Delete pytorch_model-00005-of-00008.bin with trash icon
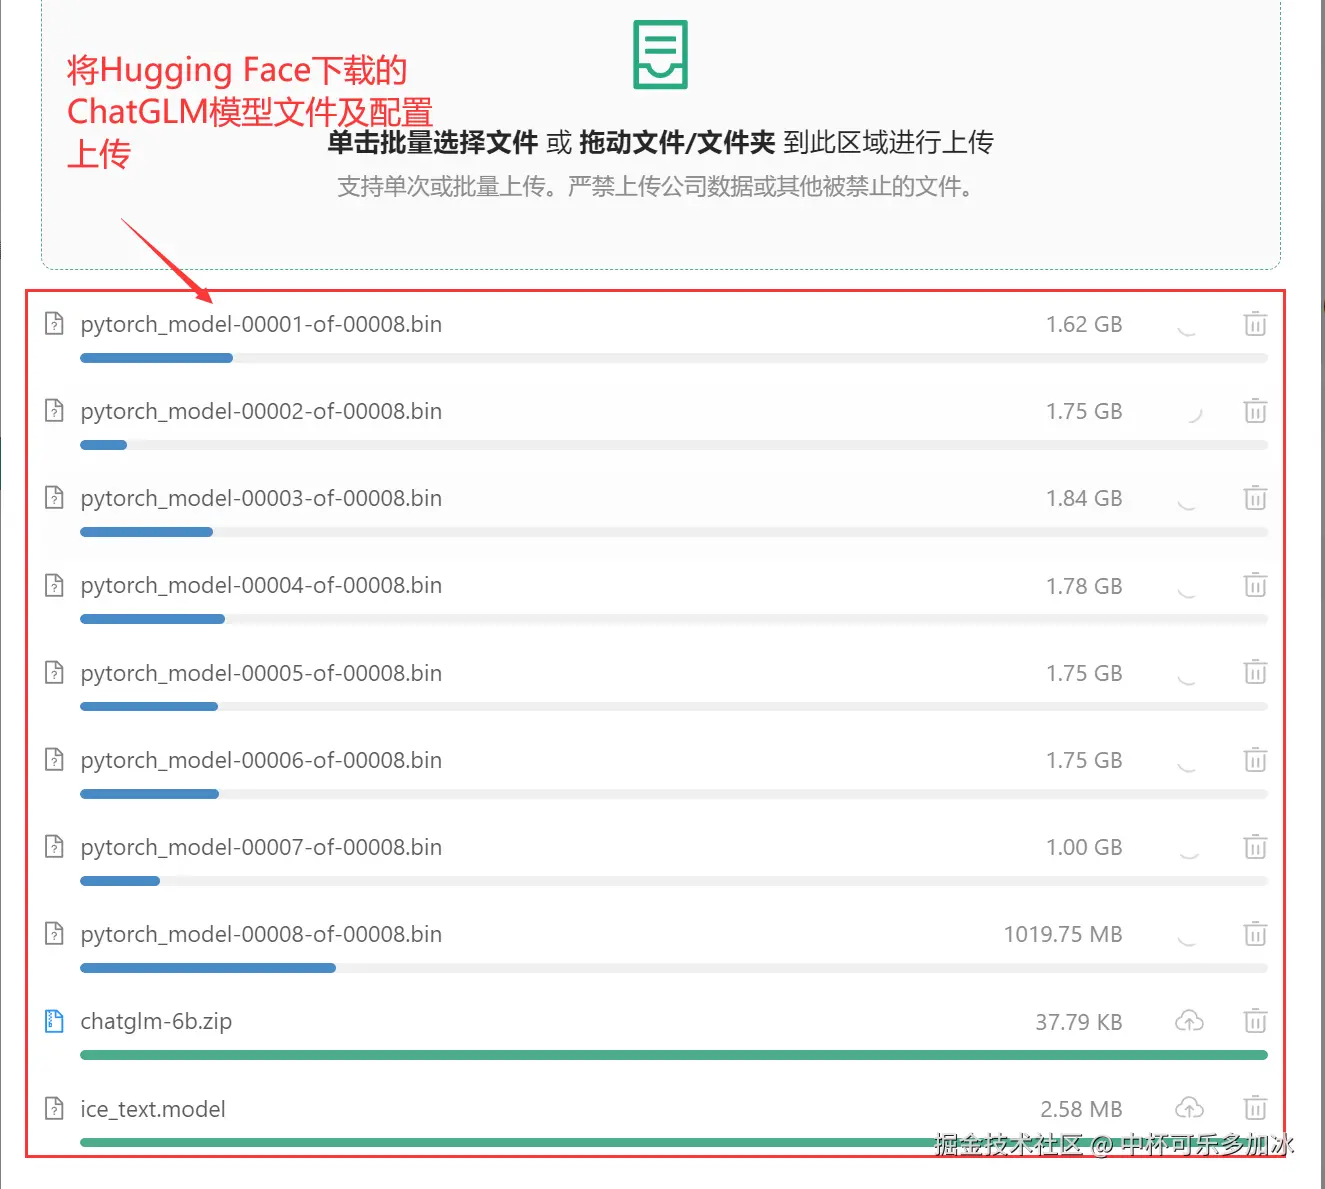 1255,672
